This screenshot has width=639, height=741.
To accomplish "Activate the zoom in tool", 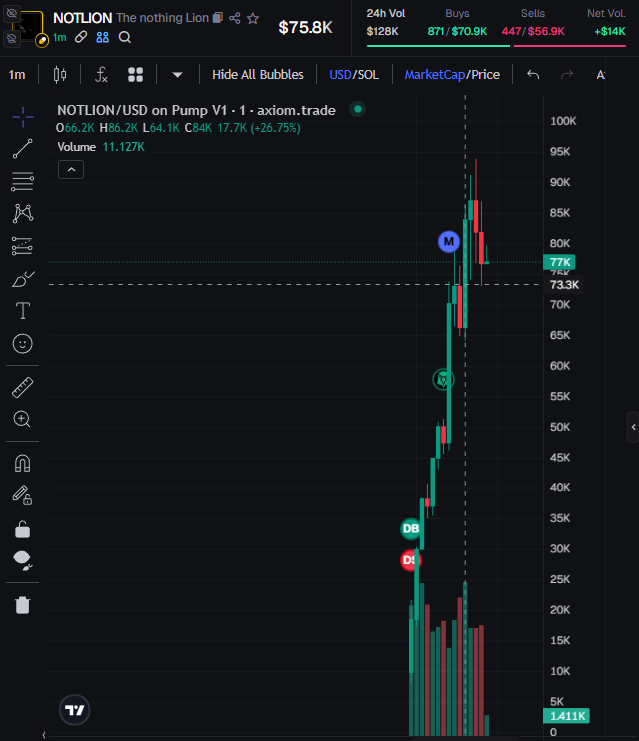I will pos(23,419).
